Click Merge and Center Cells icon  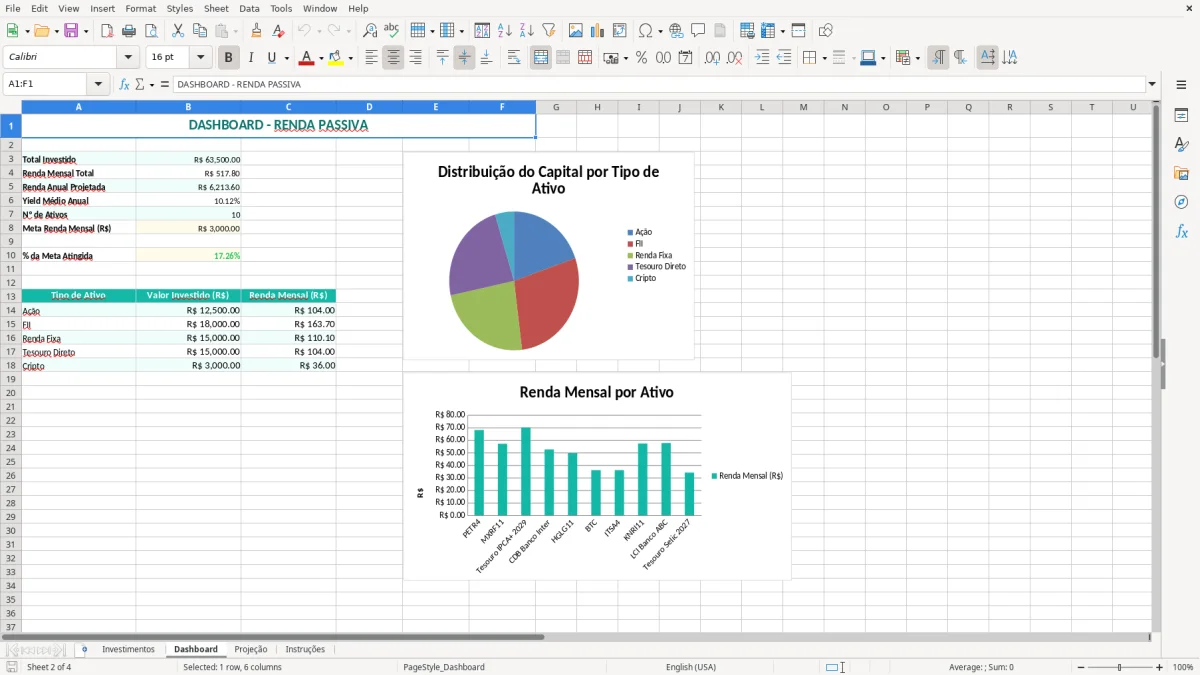pos(541,58)
